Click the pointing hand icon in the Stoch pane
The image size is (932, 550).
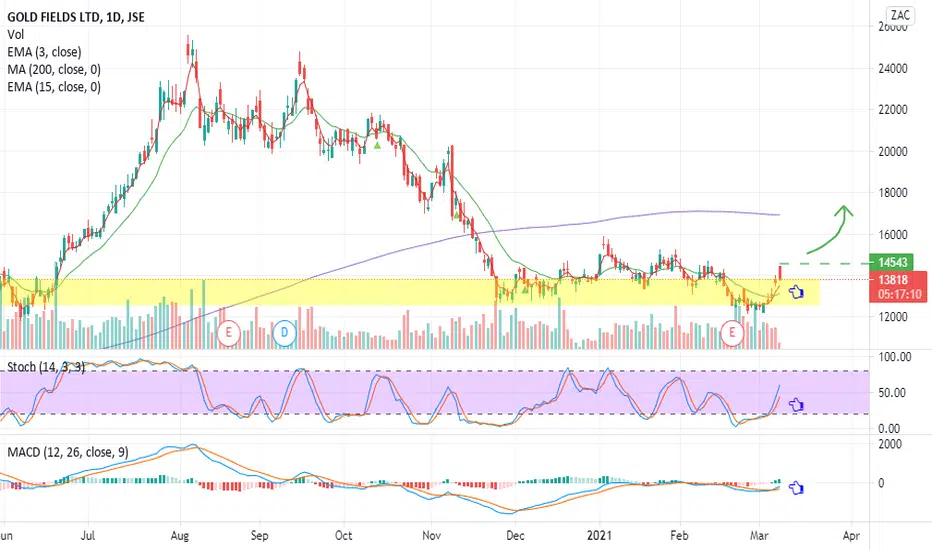pos(796,405)
